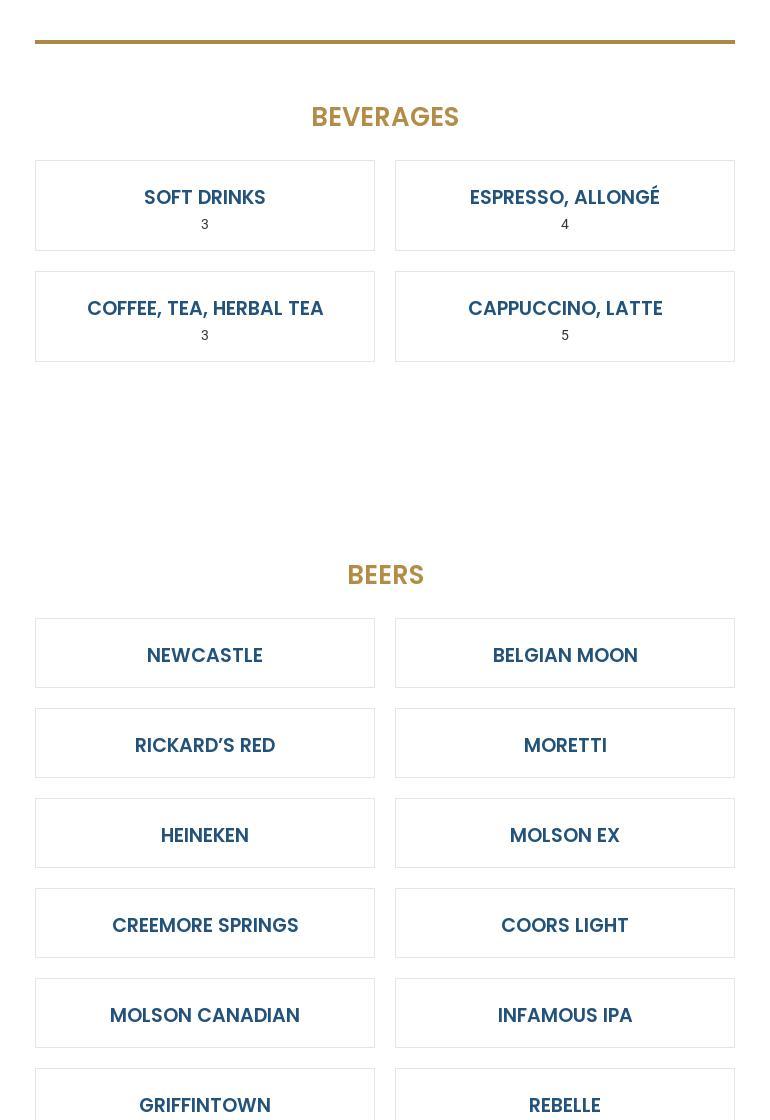The image size is (770, 1120).
Task: Click the Molson Canadian beer item
Action: tap(204, 1014)
